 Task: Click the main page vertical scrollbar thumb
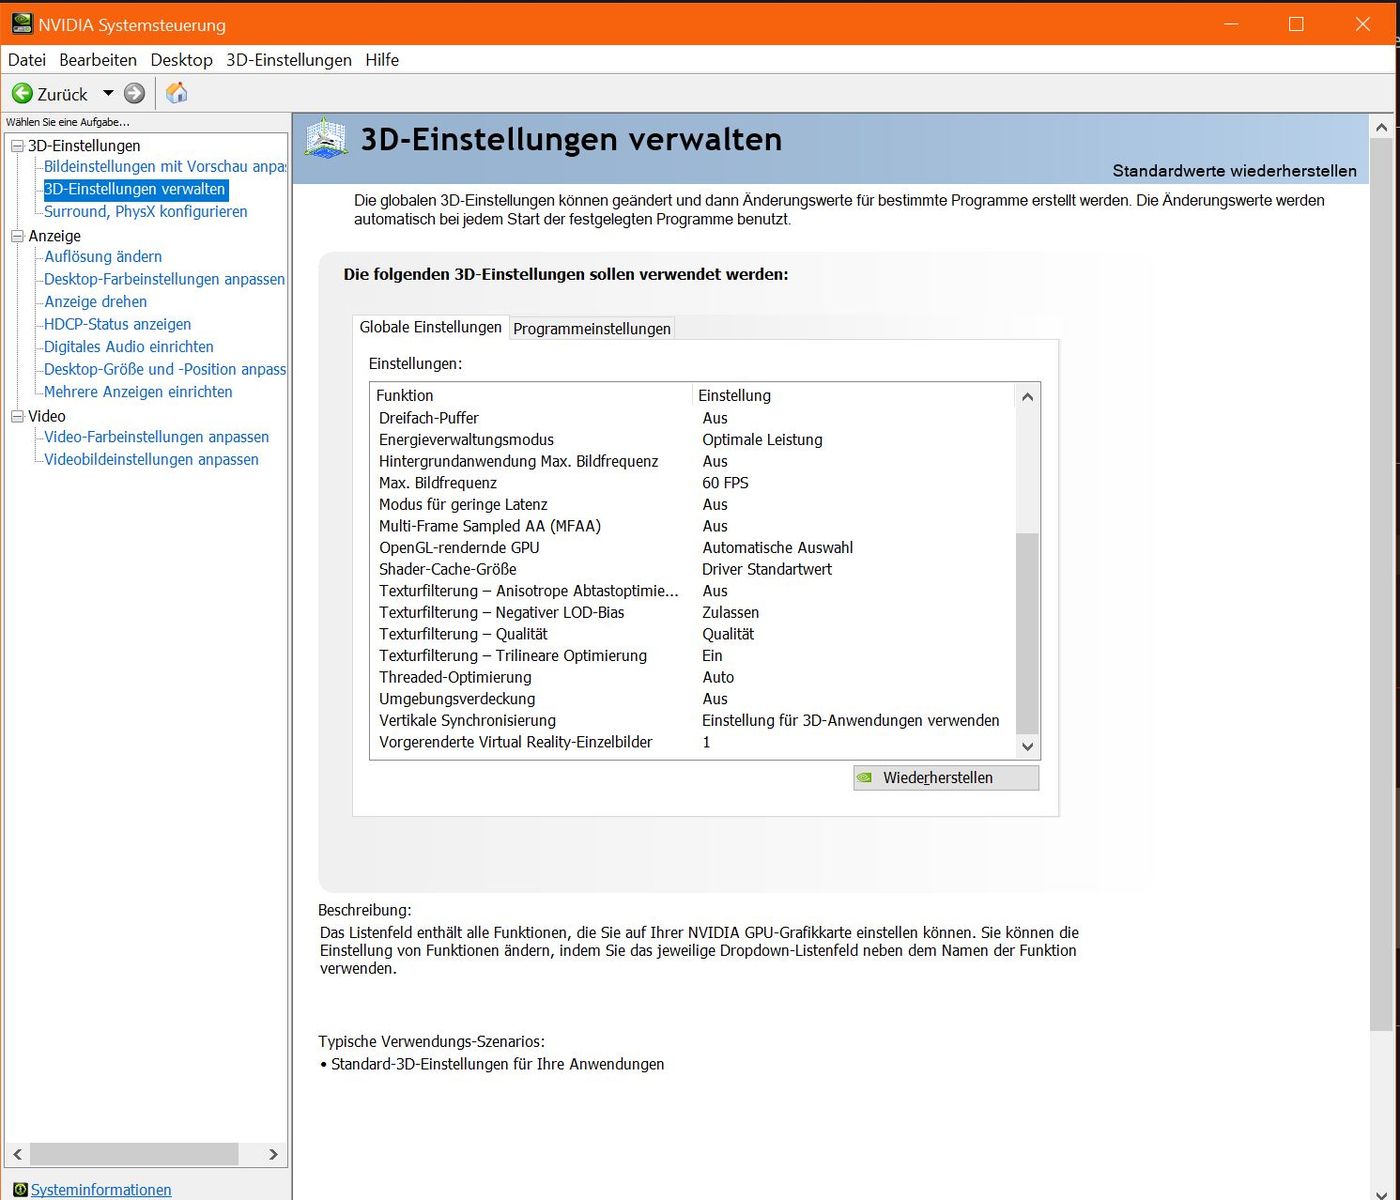tap(1381, 585)
